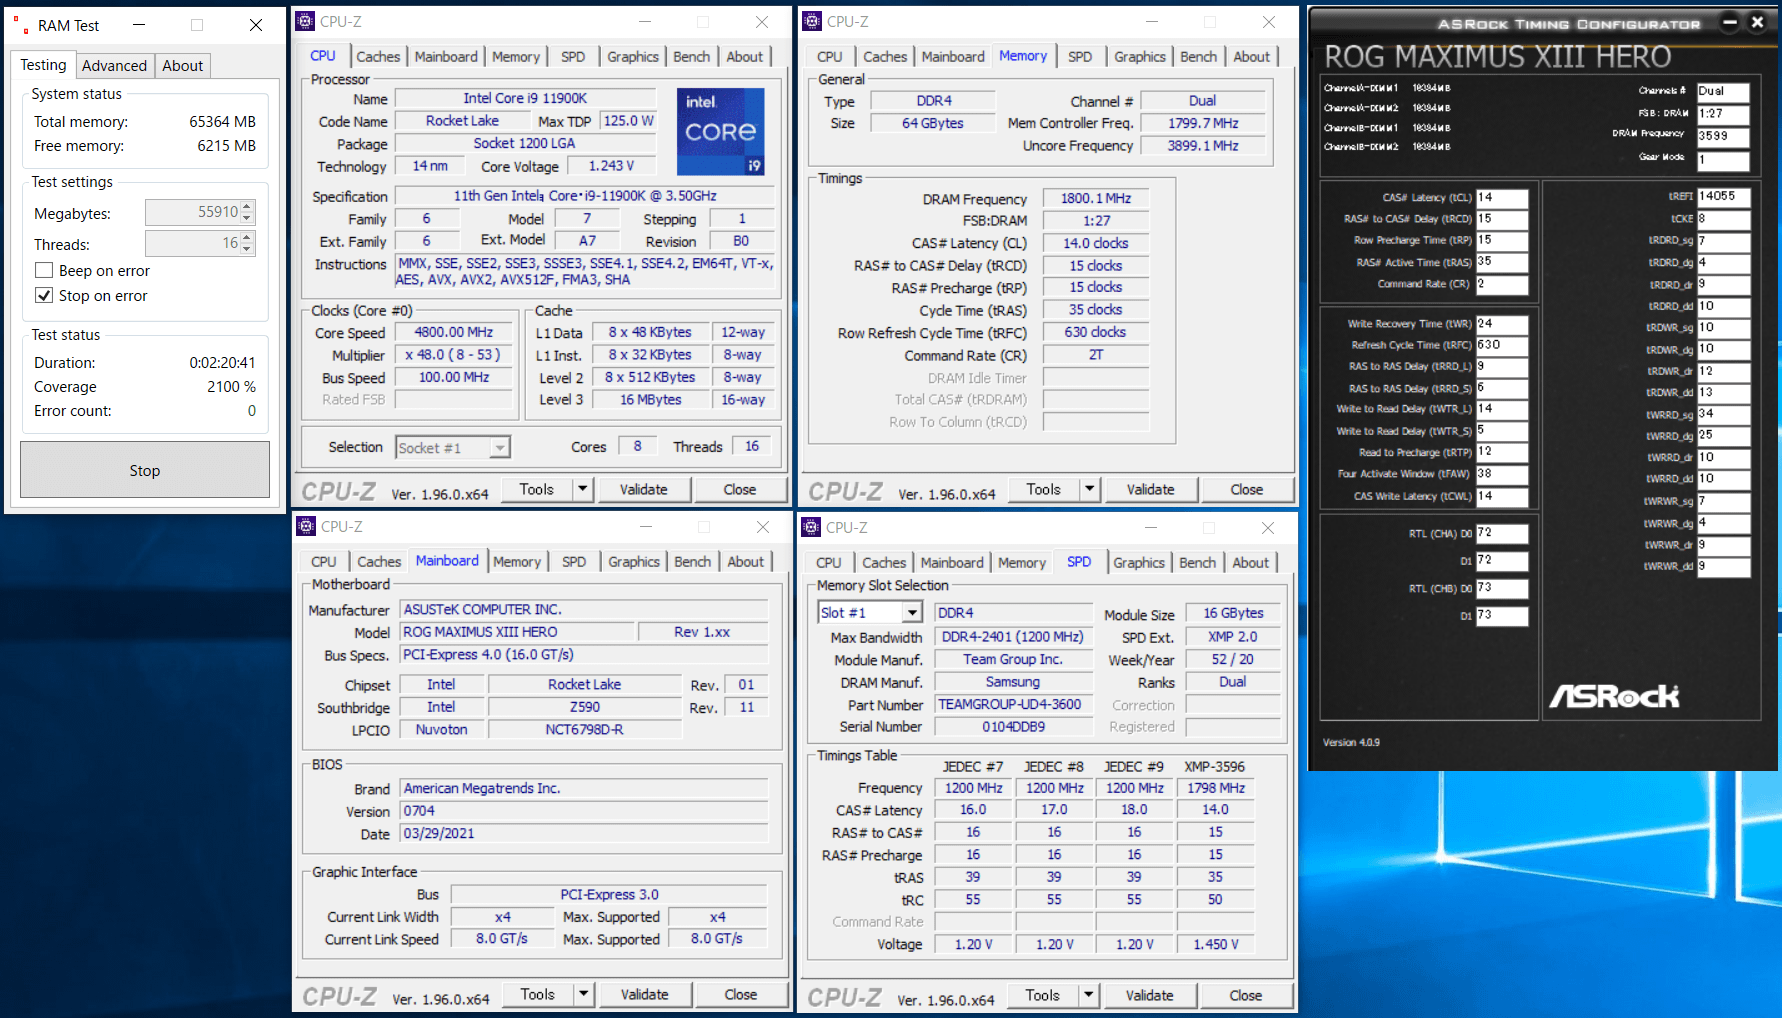Click the Multiplier value x 48.0 (8 - 53)
The width and height of the screenshot is (1782, 1018).
[x=454, y=355]
